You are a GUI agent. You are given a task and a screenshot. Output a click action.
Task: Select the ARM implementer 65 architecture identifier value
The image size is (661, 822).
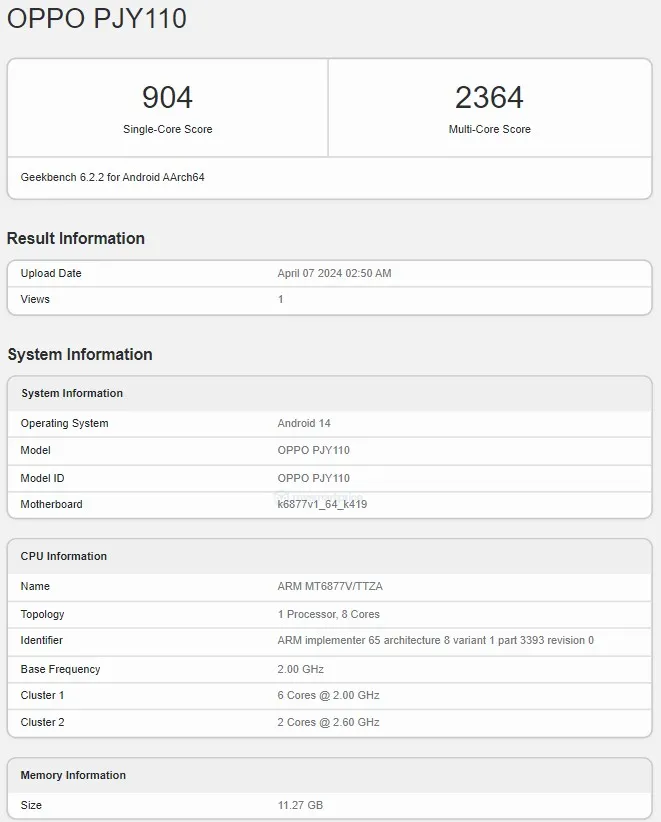point(436,640)
